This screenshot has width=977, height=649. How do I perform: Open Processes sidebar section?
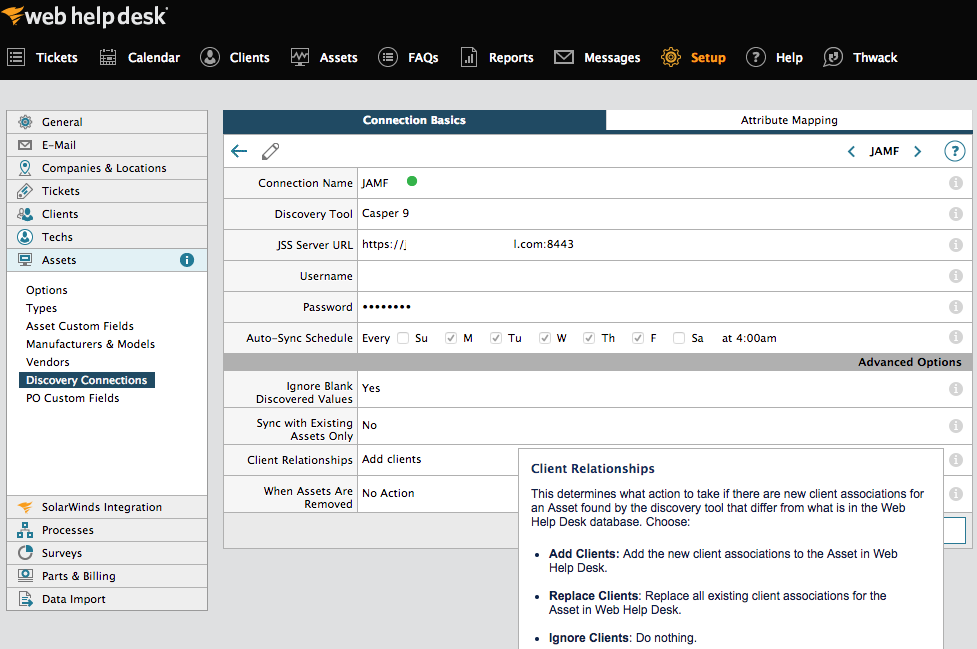(107, 530)
